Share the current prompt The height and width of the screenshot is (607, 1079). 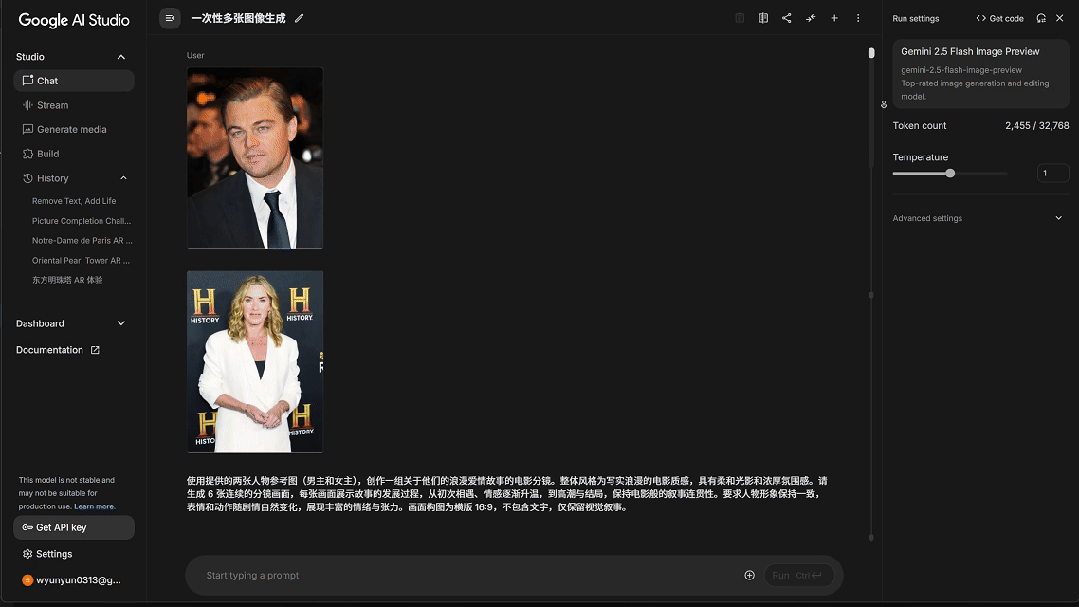(x=786, y=17)
